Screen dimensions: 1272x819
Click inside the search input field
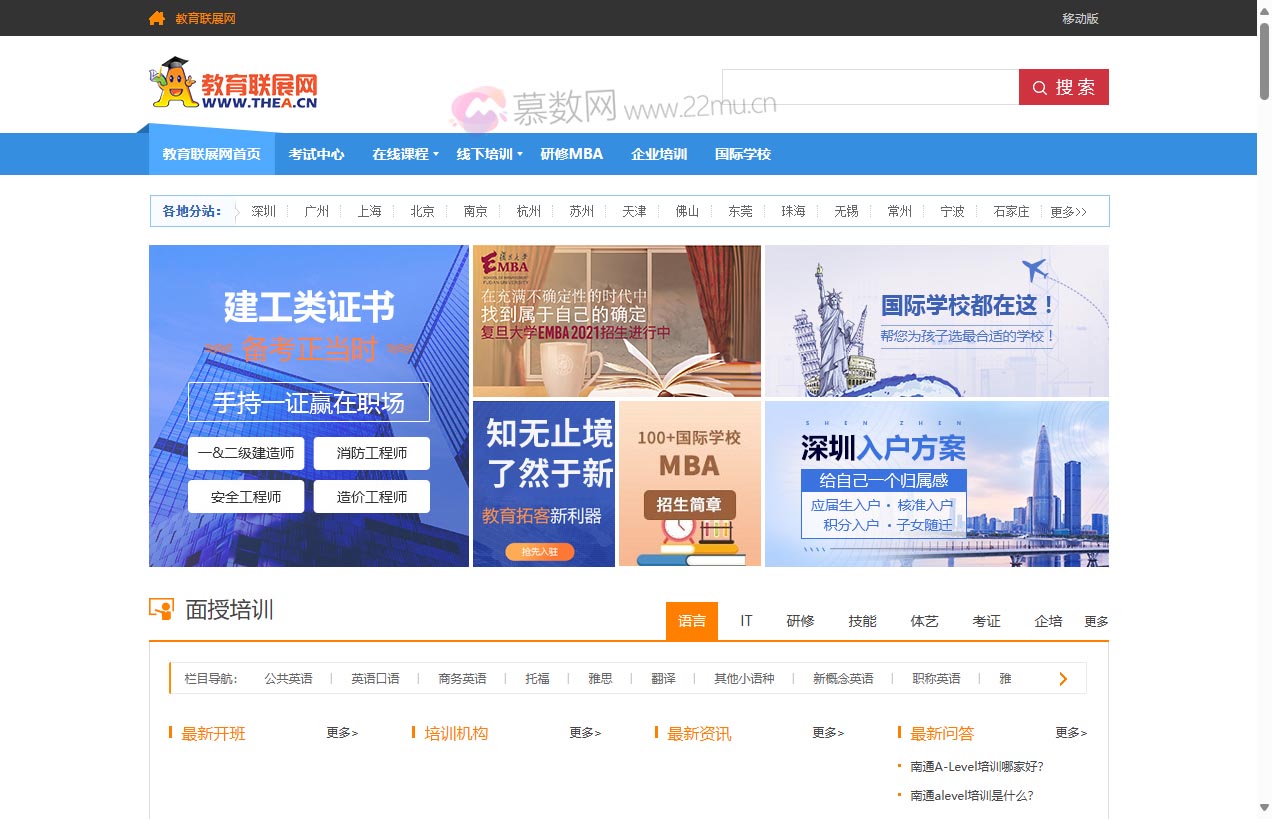tap(870, 87)
